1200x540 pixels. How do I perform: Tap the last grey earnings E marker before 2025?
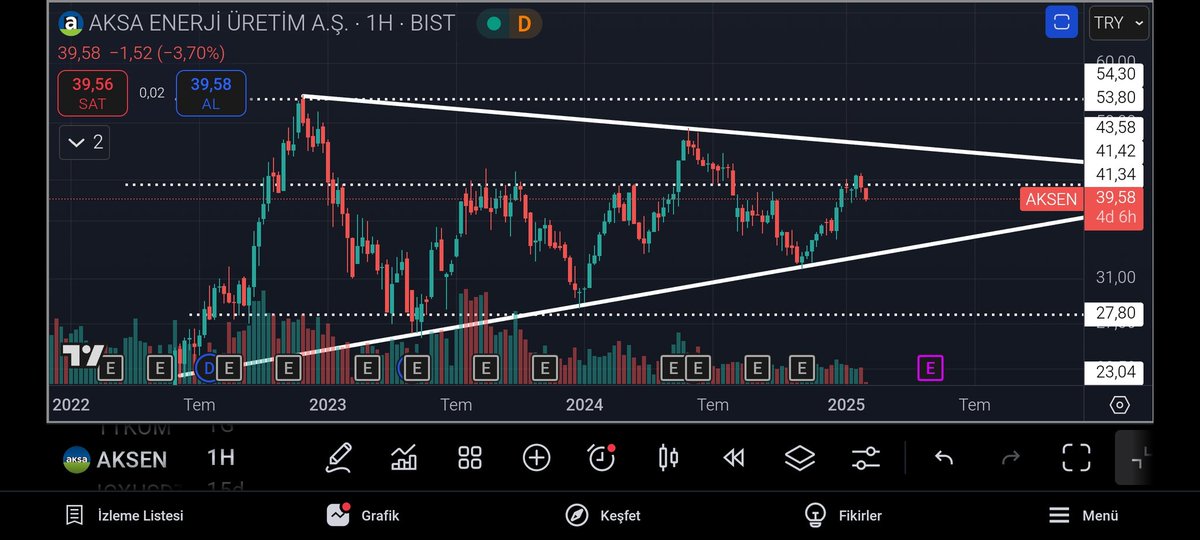click(x=801, y=368)
